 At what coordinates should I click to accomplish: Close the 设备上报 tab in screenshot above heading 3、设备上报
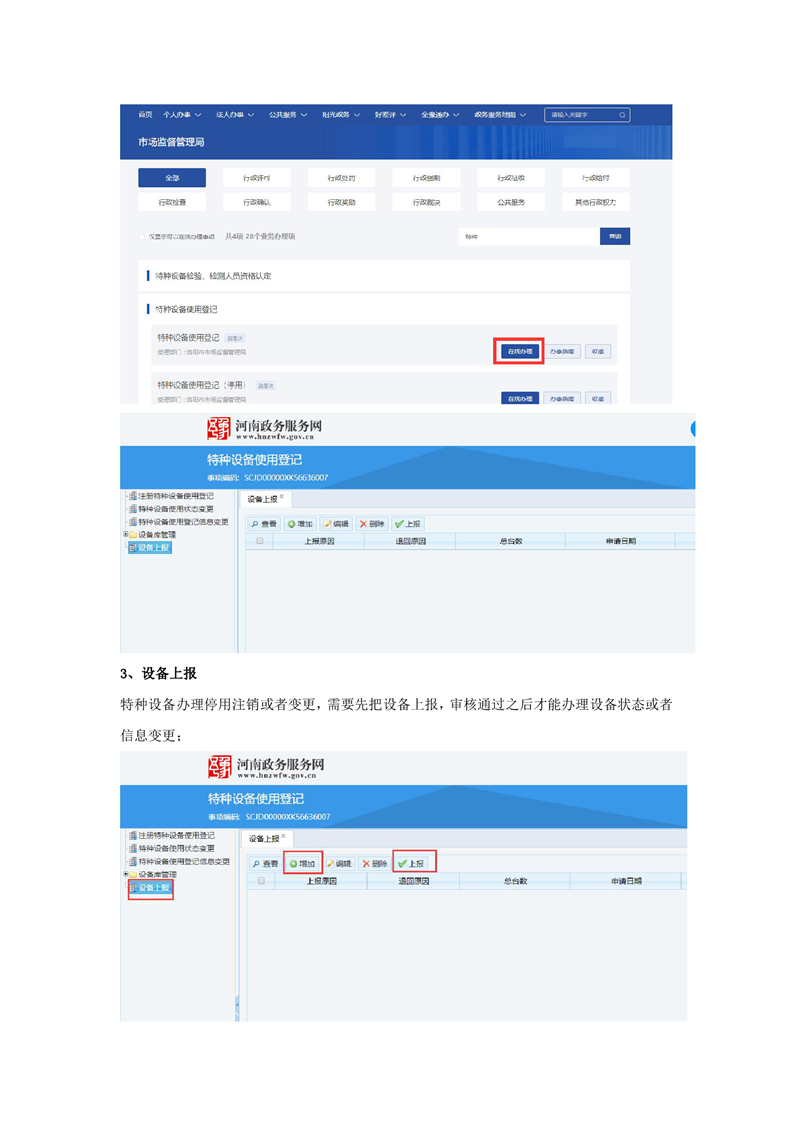coord(282,497)
